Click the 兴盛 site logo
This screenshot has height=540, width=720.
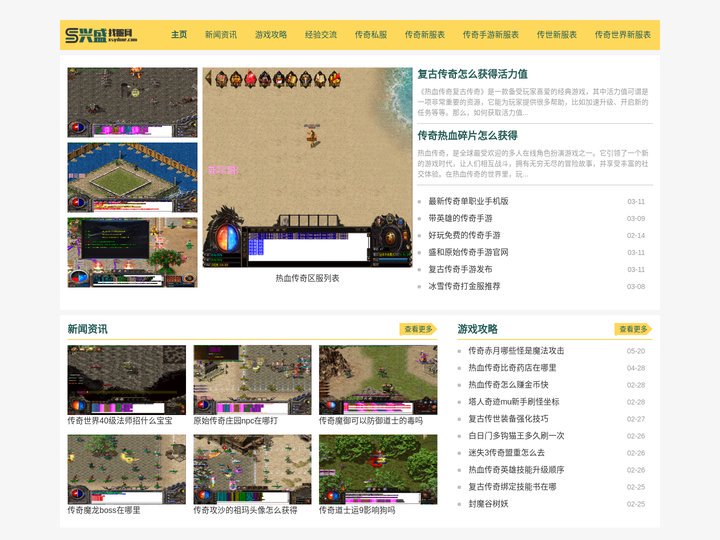(x=101, y=35)
